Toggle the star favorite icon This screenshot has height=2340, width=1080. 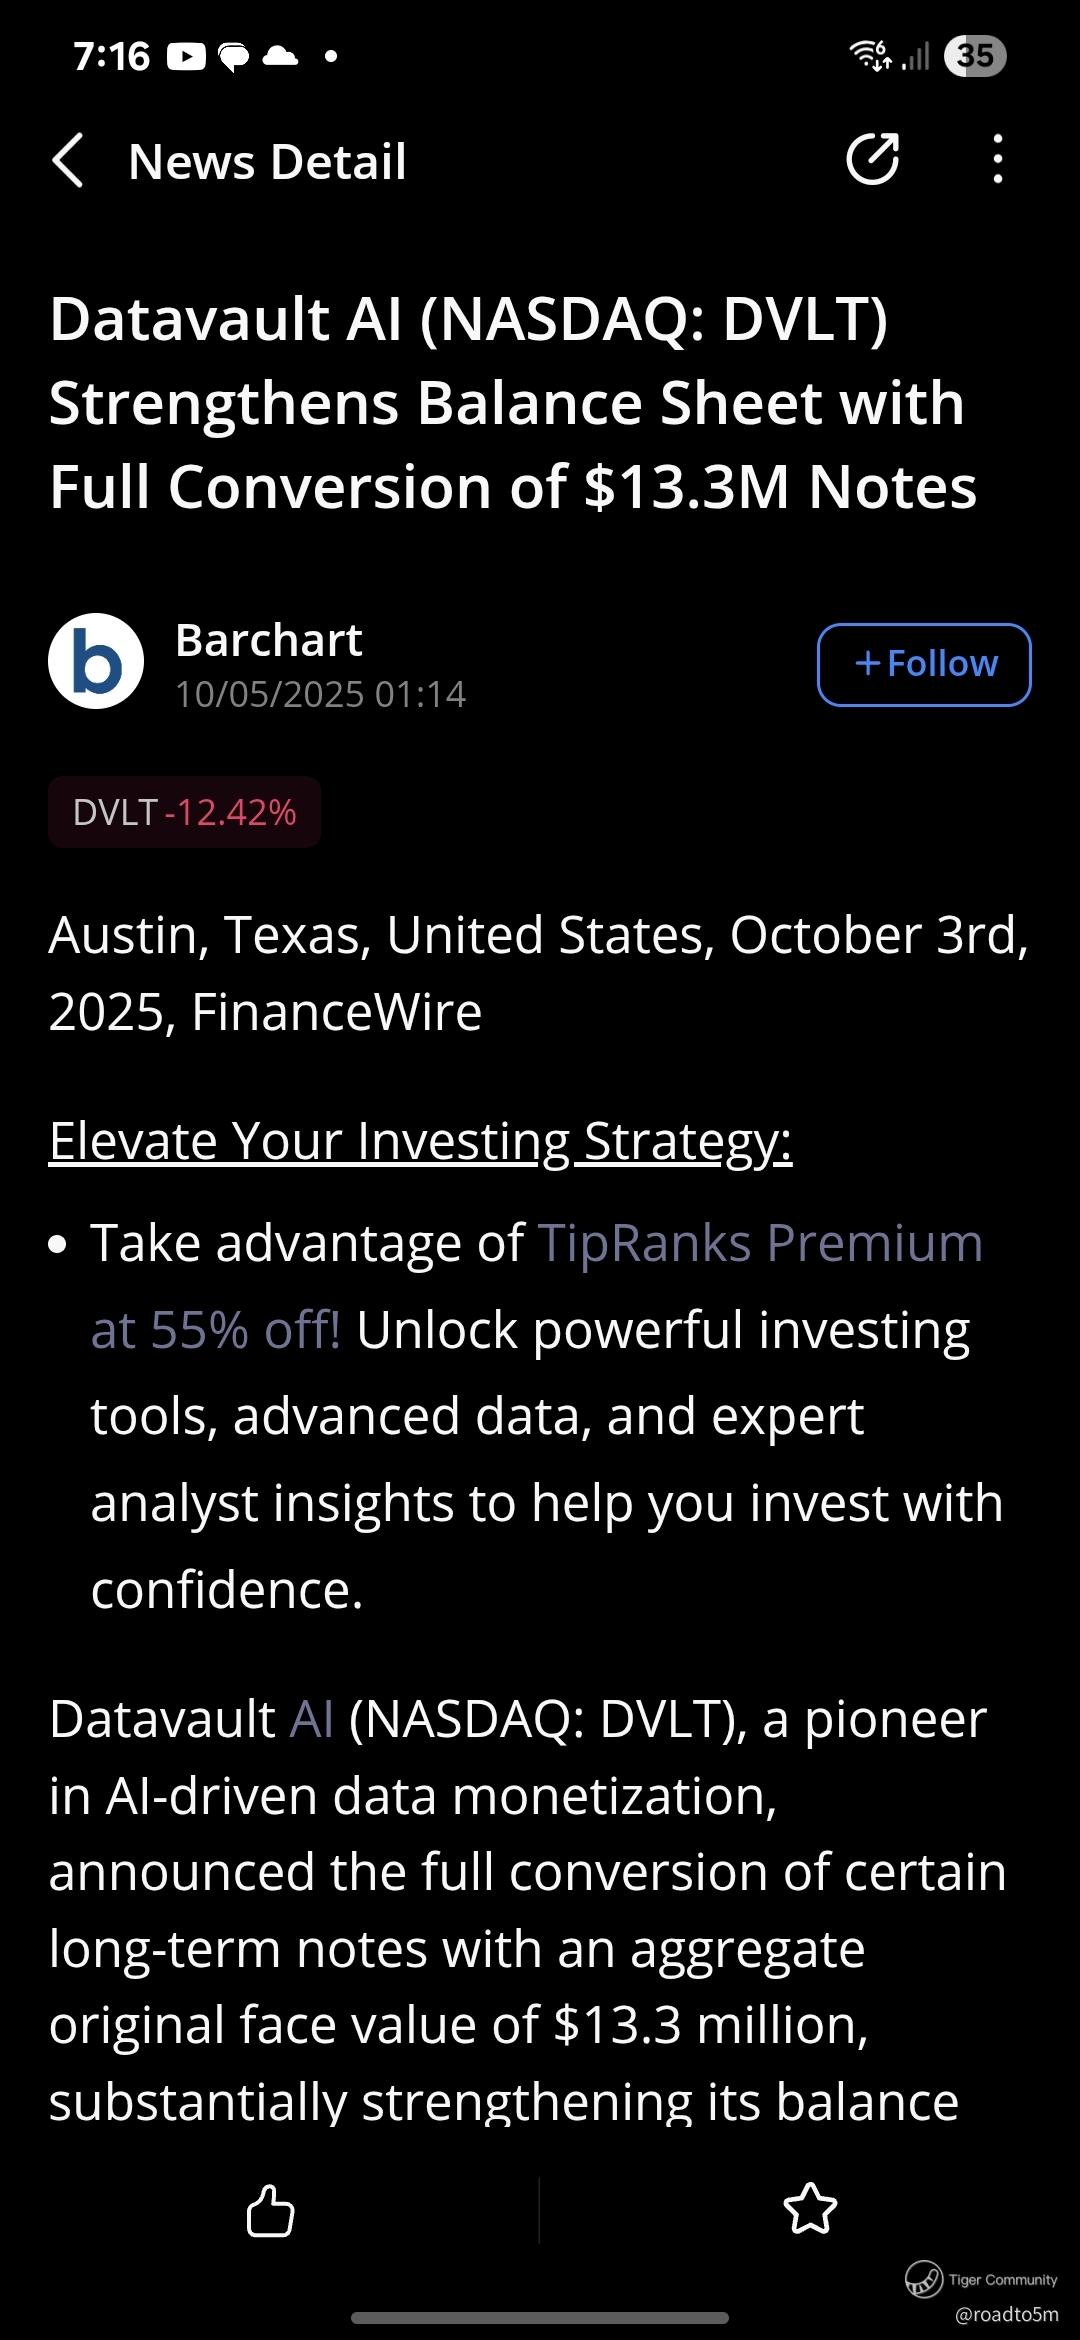[x=810, y=2210]
